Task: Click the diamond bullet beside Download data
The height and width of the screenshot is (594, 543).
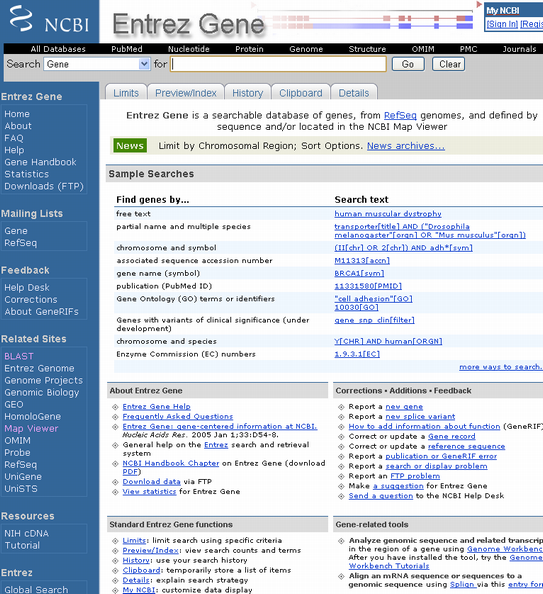Action: pyautogui.click(x=115, y=482)
